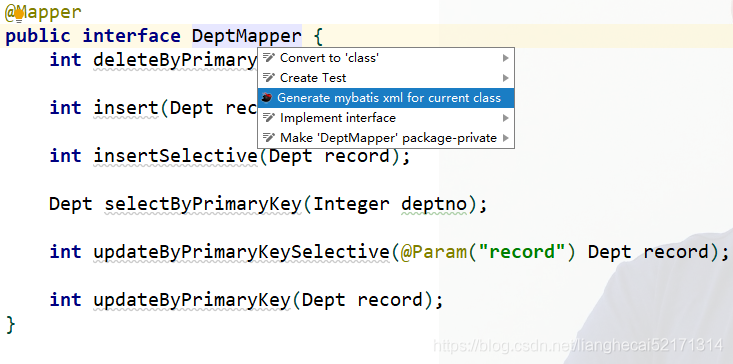Click the insertSelective method name
The image size is (733, 364).
[176, 156]
